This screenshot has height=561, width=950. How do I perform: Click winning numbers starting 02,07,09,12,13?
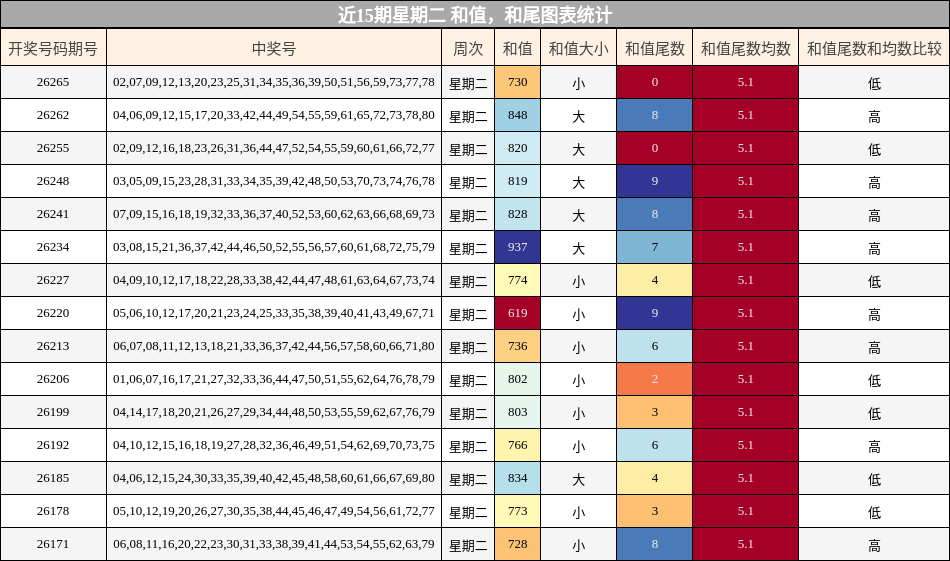click(x=274, y=82)
